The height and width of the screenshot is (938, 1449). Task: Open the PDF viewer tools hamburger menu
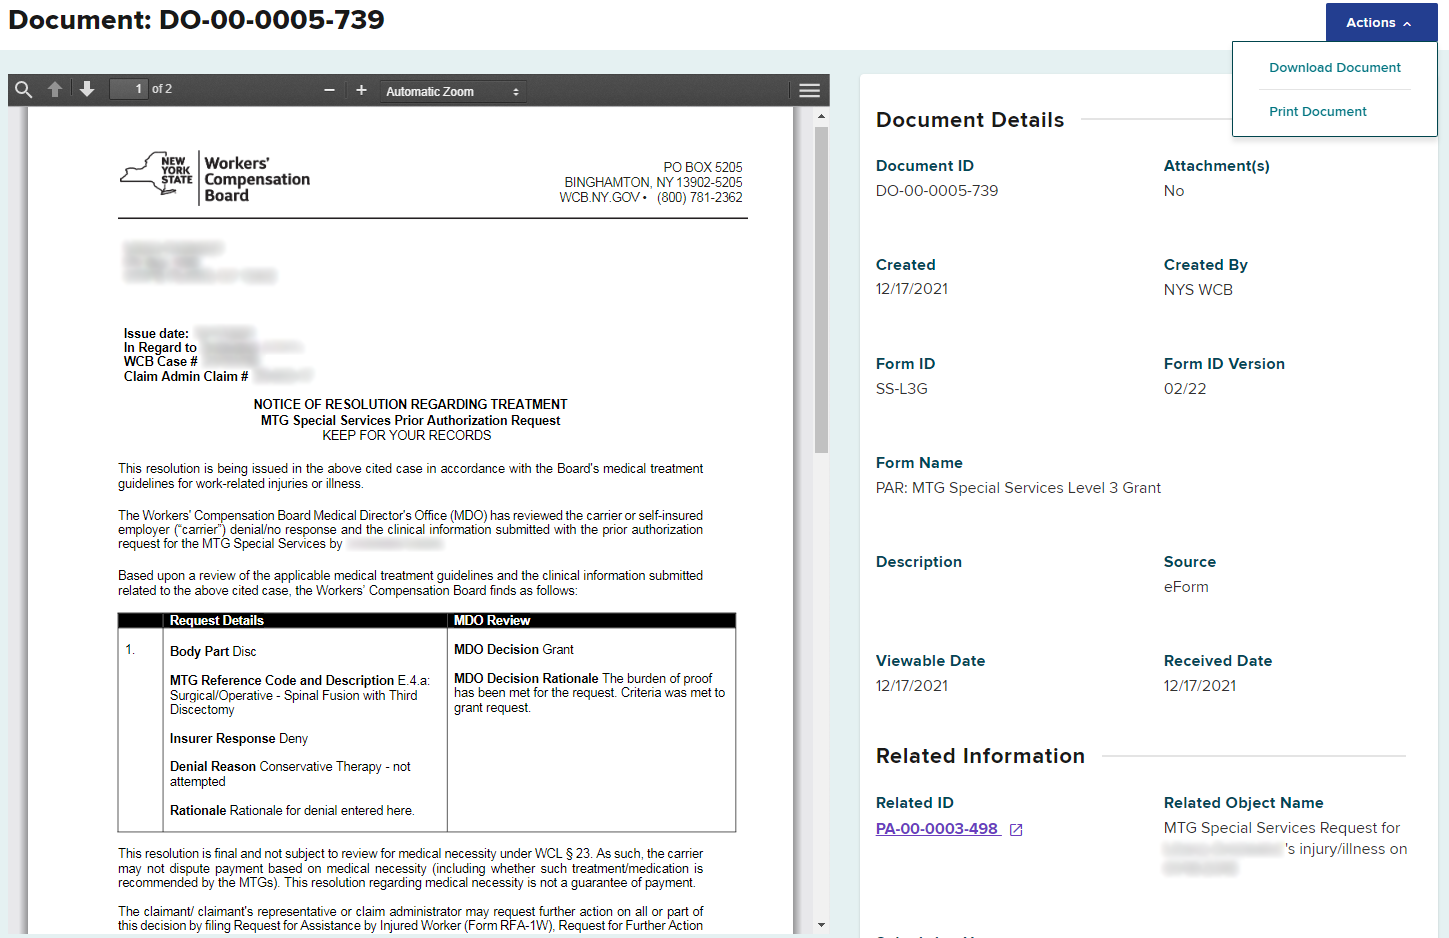coord(809,90)
